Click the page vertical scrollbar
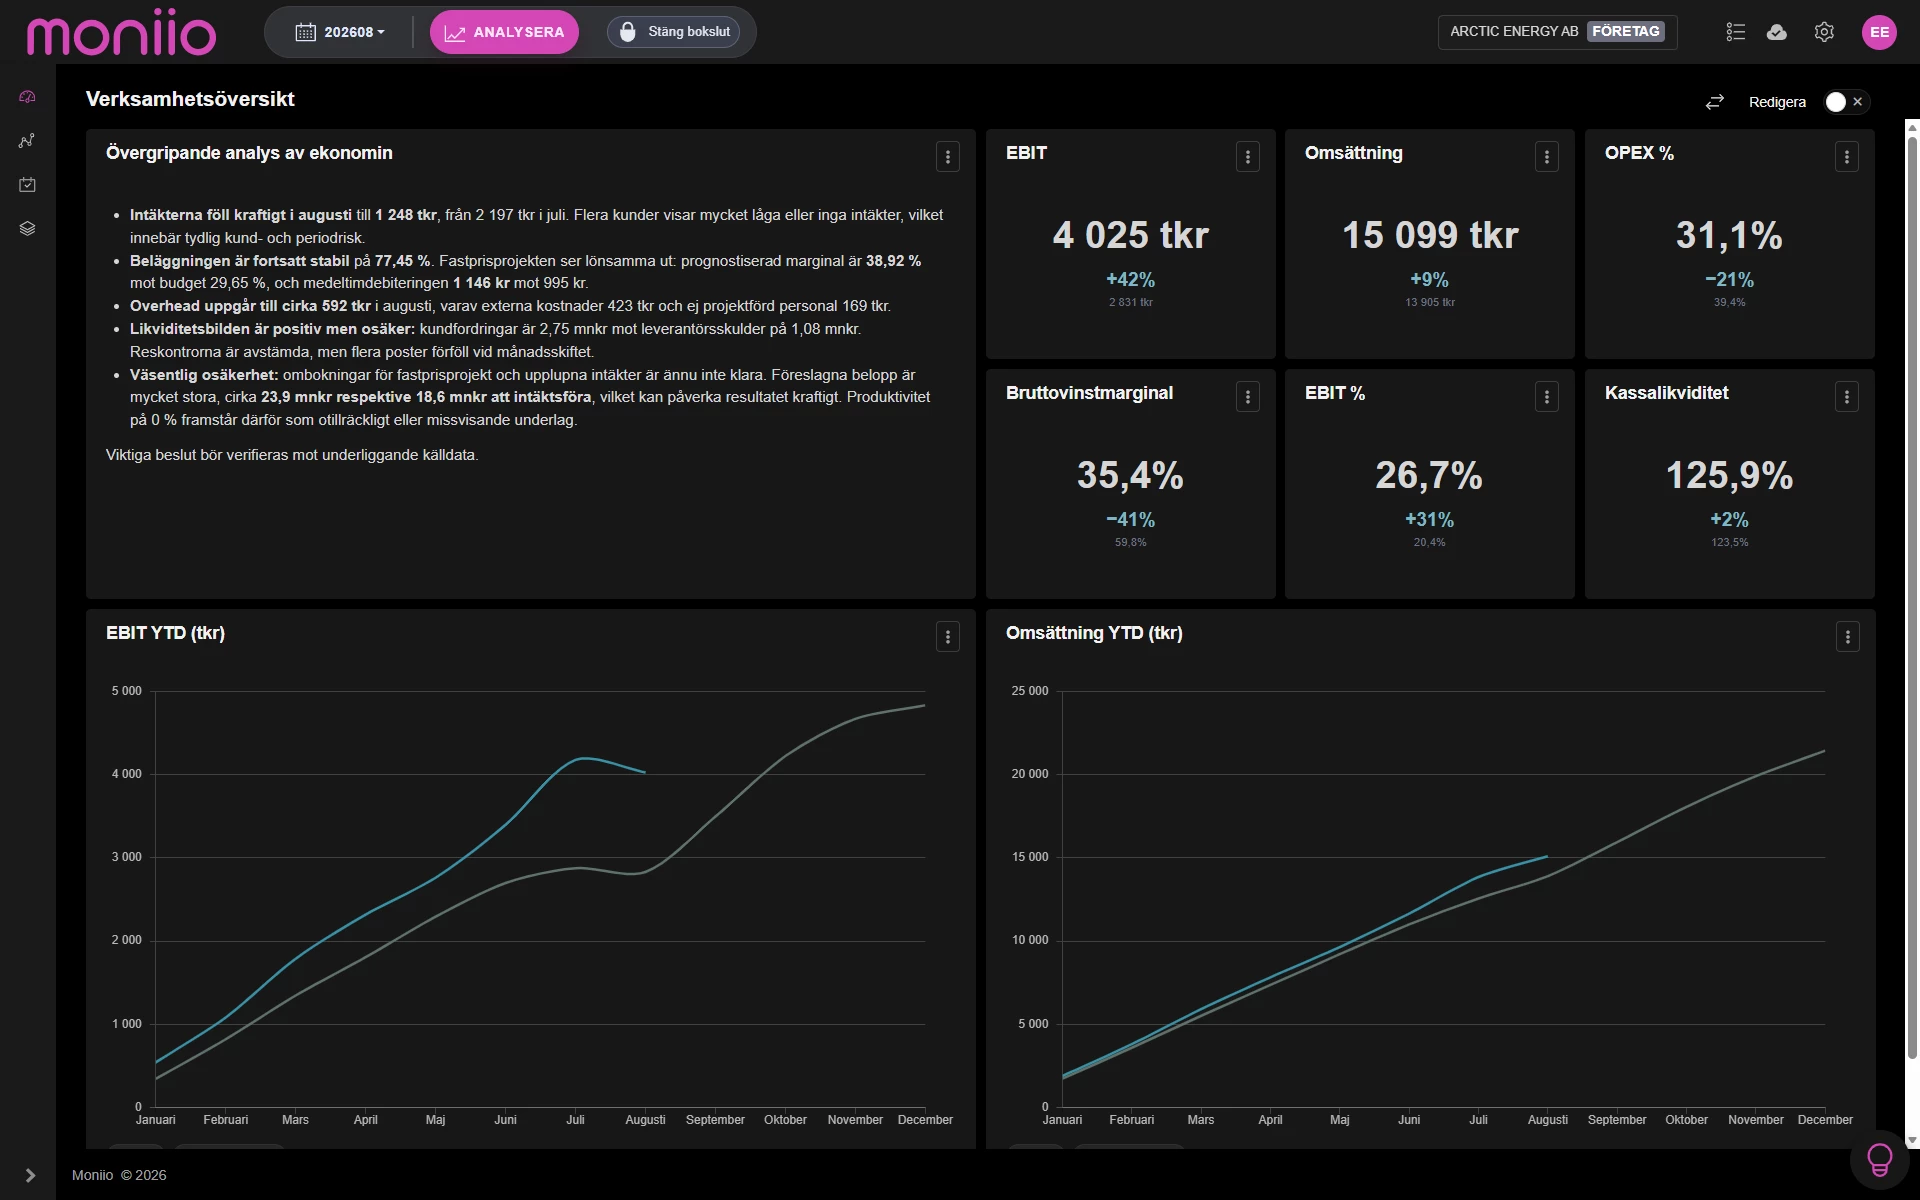This screenshot has width=1920, height=1200. click(x=1912, y=600)
